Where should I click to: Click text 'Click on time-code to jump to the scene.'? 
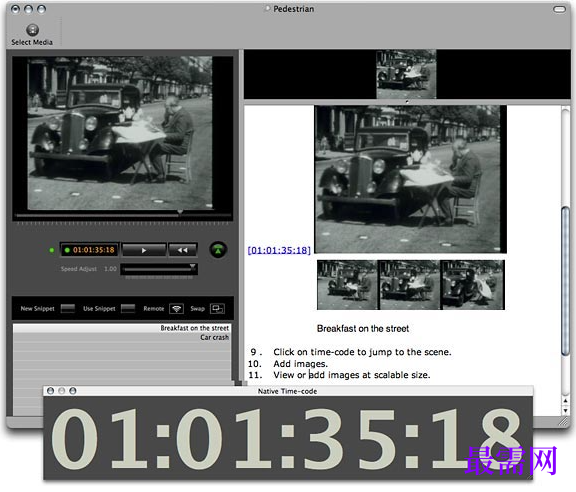362,352
